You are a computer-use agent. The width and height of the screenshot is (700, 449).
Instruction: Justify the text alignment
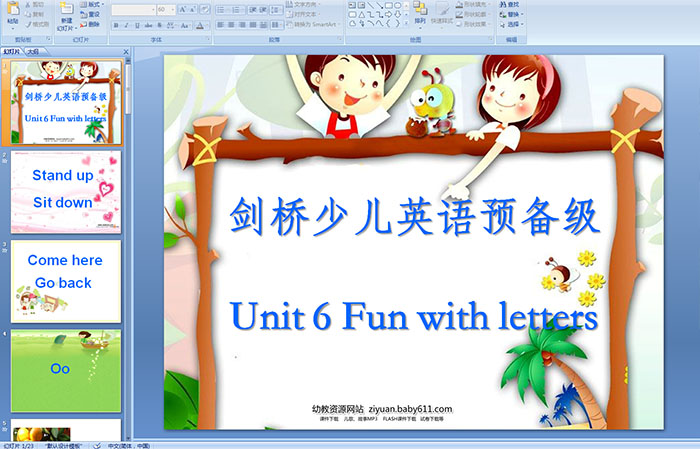coord(253,25)
